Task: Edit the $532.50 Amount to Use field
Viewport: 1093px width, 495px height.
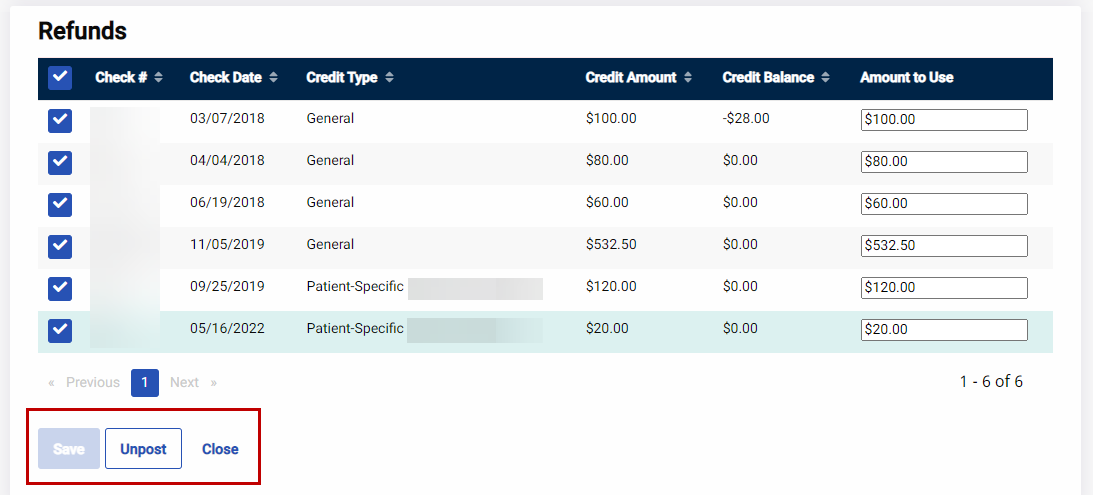Action: tap(943, 246)
